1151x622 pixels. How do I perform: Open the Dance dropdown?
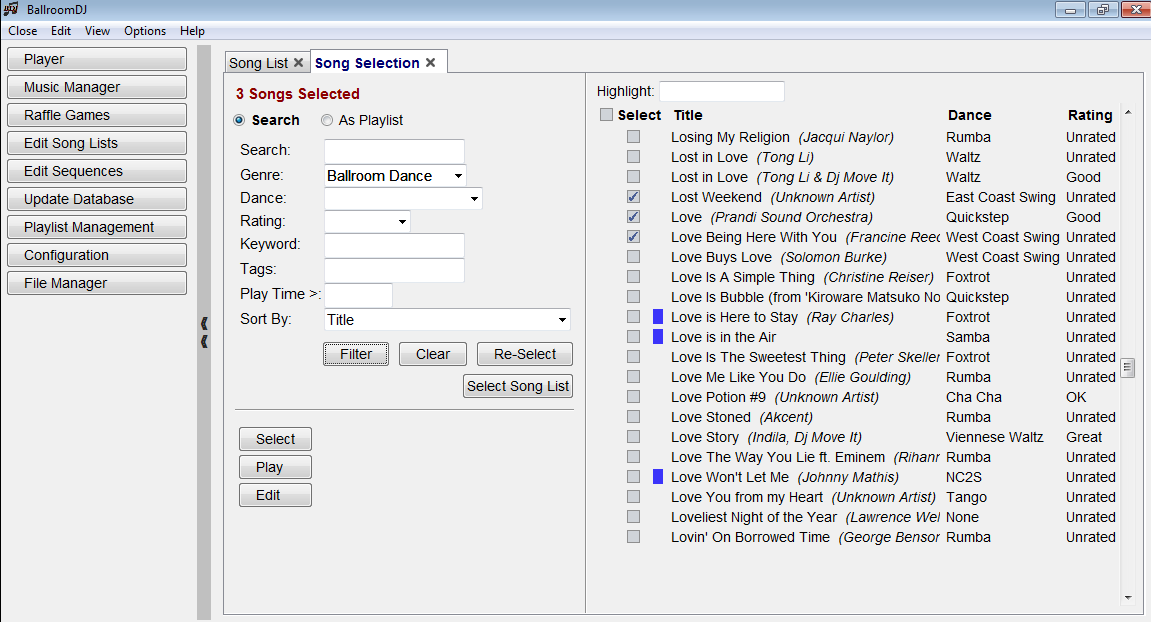474,198
